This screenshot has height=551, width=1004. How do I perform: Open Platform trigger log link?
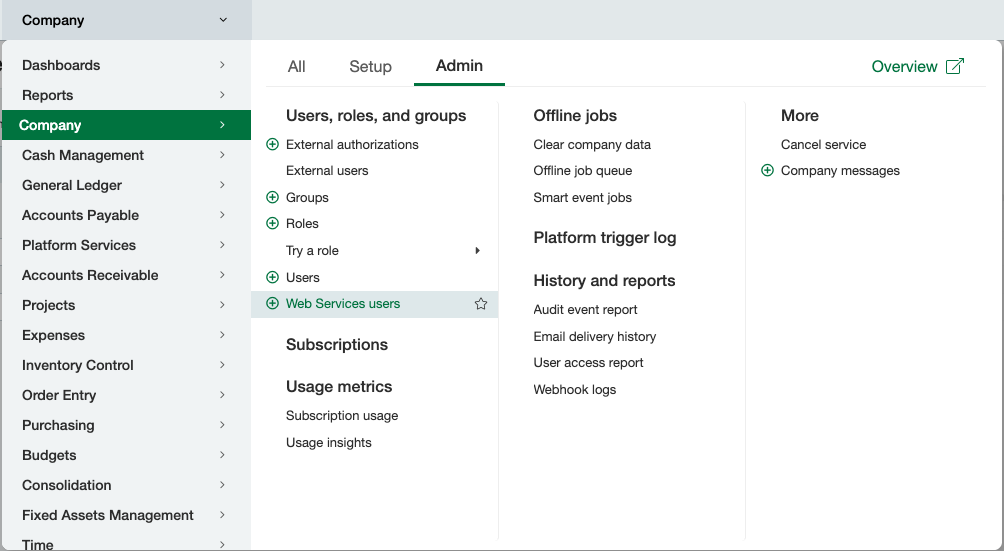605,238
